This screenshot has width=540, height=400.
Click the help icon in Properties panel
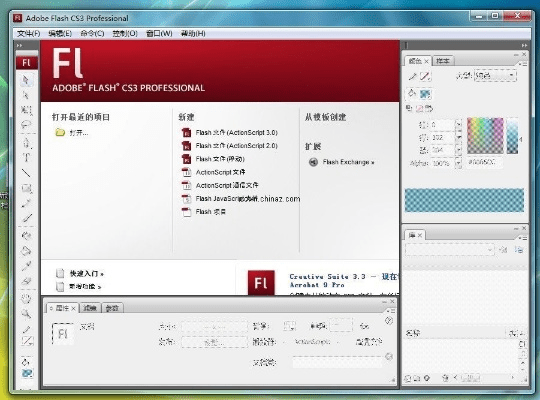tap(389, 321)
